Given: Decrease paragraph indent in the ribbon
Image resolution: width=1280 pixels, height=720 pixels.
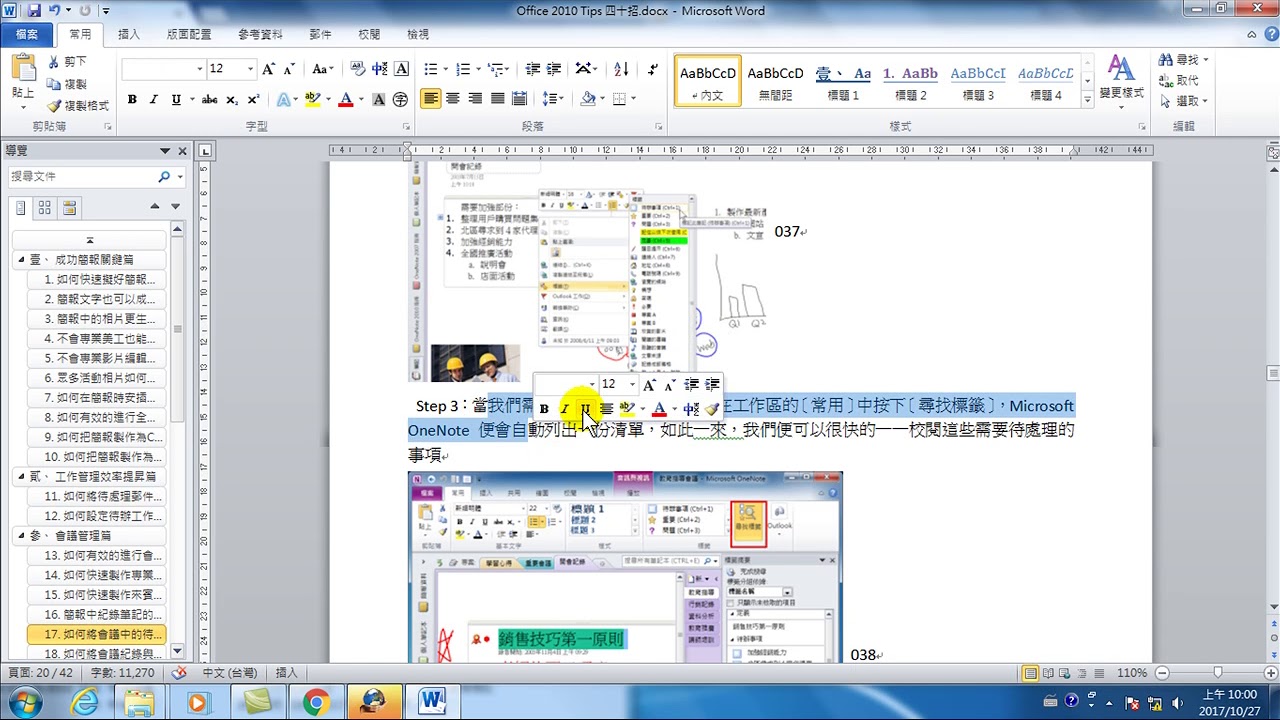Looking at the screenshot, I should [533, 69].
